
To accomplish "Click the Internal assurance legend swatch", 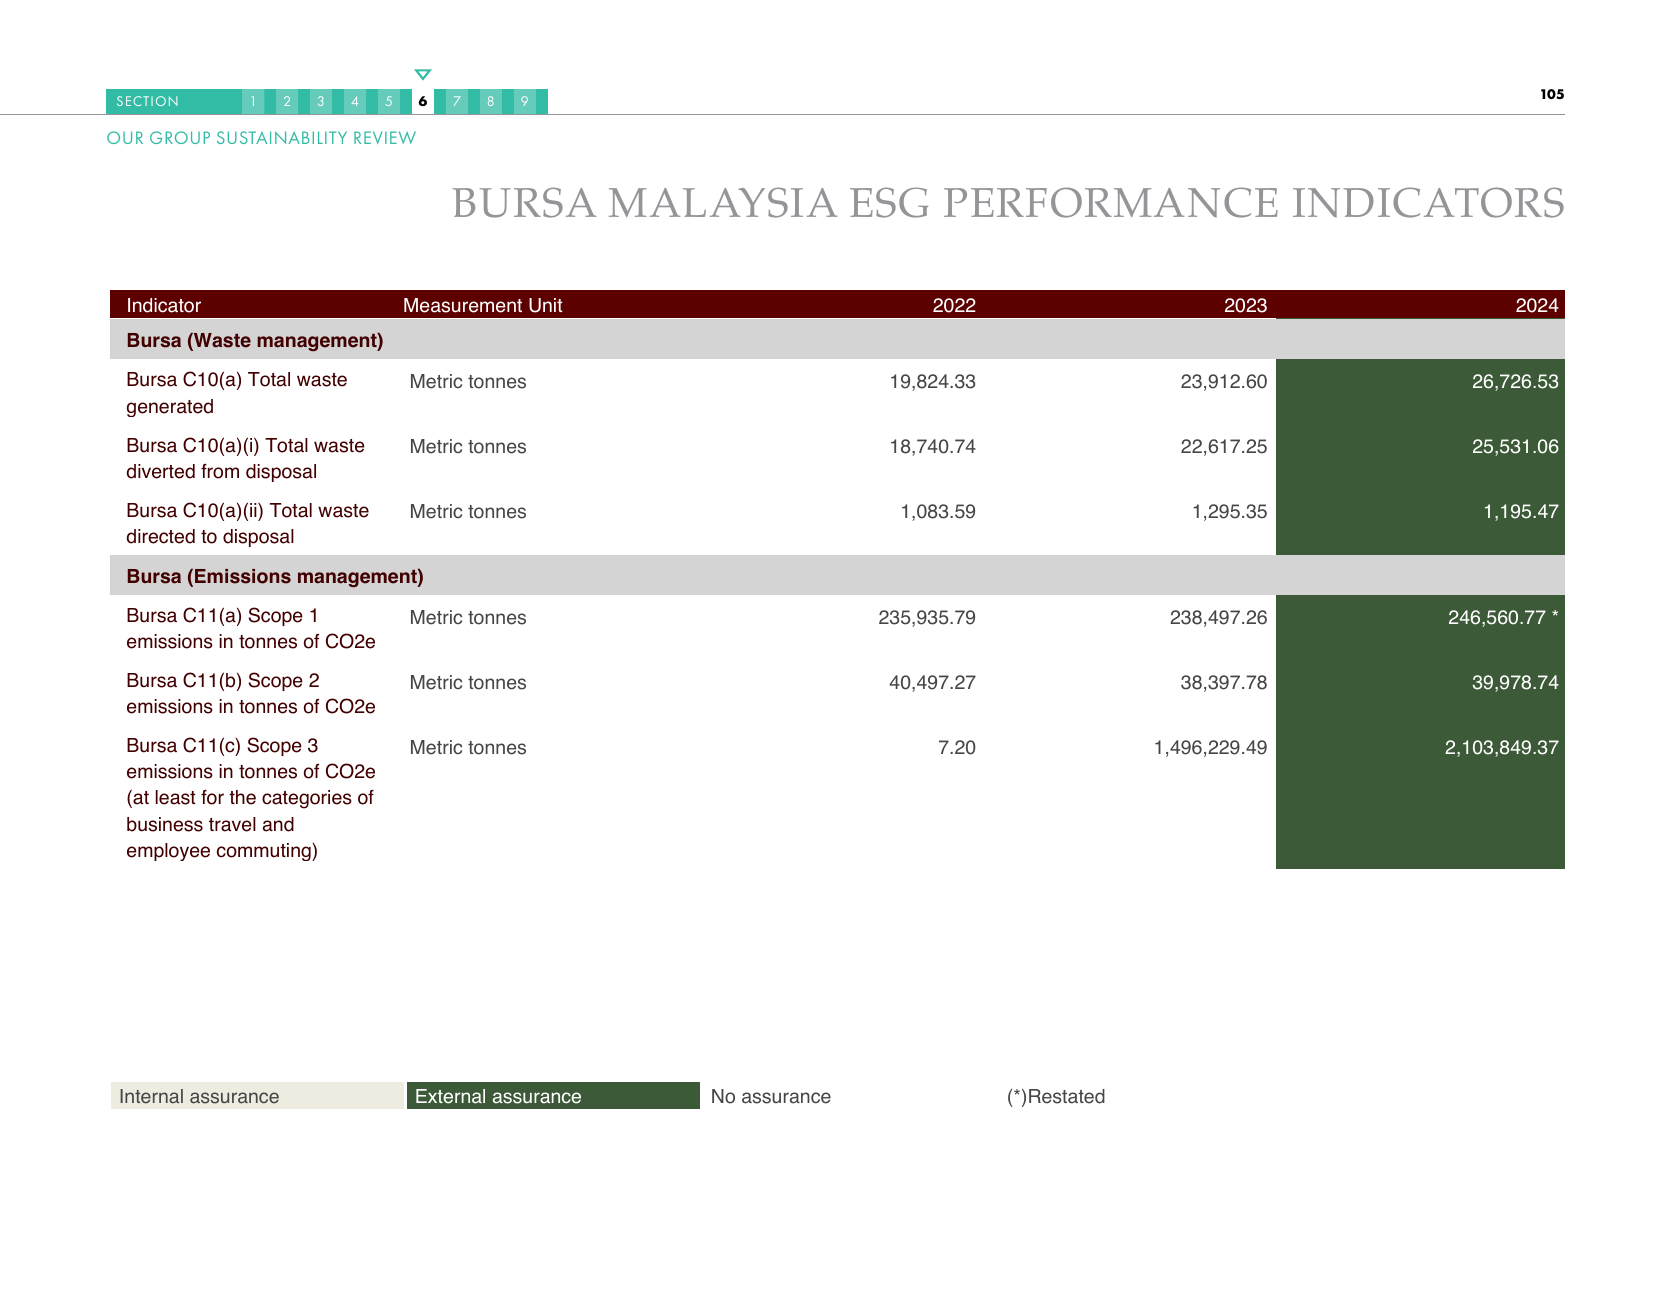I will (x=257, y=1096).
